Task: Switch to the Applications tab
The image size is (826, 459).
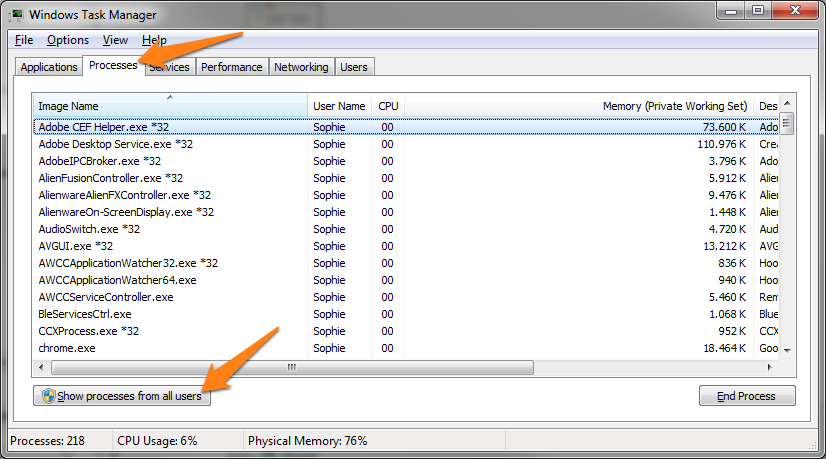Action: click(49, 67)
